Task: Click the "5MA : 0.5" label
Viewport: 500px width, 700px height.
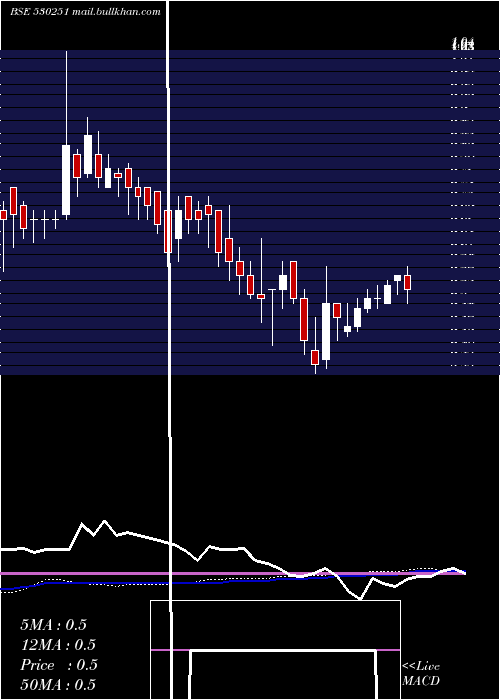Action: coord(53,625)
